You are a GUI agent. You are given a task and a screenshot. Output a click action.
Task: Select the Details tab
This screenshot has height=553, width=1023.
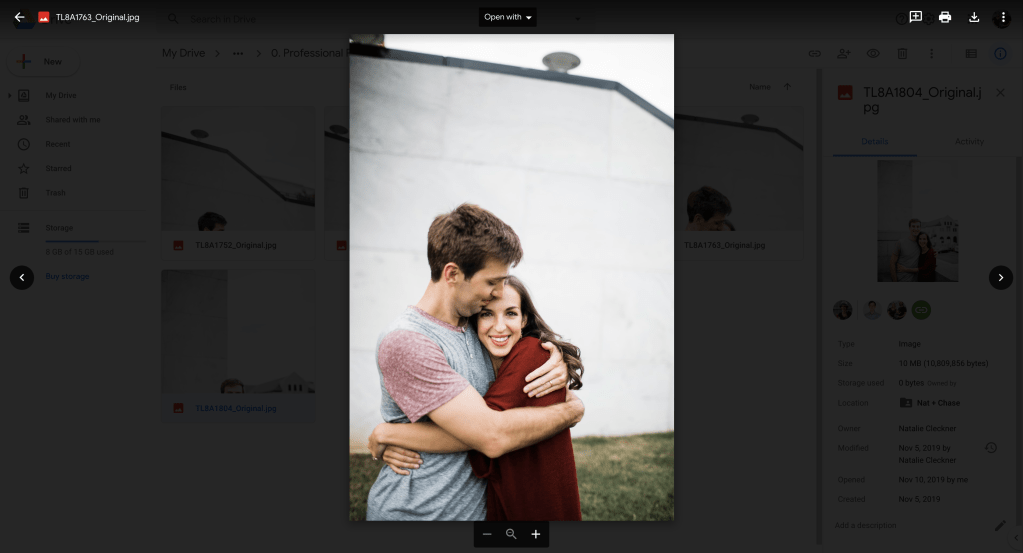click(x=874, y=142)
